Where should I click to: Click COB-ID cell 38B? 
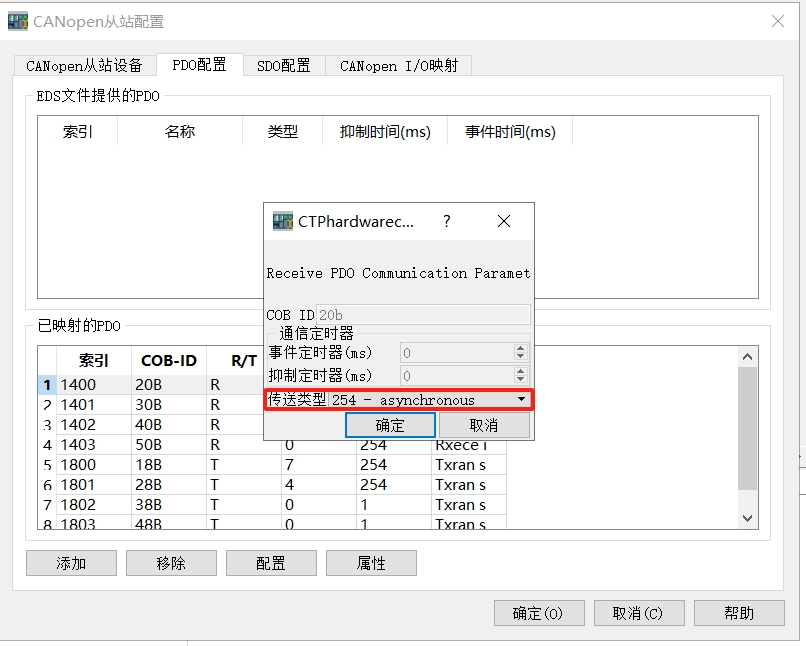[169, 505]
